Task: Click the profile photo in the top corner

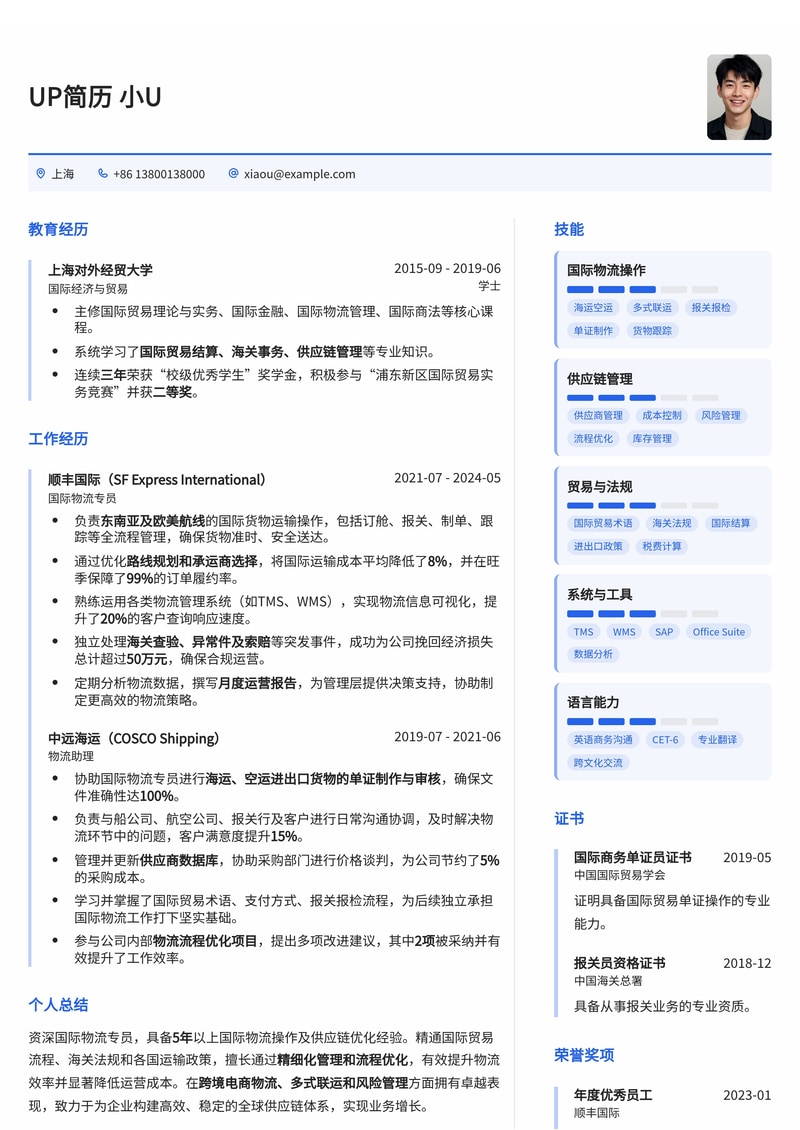Action: (739, 98)
